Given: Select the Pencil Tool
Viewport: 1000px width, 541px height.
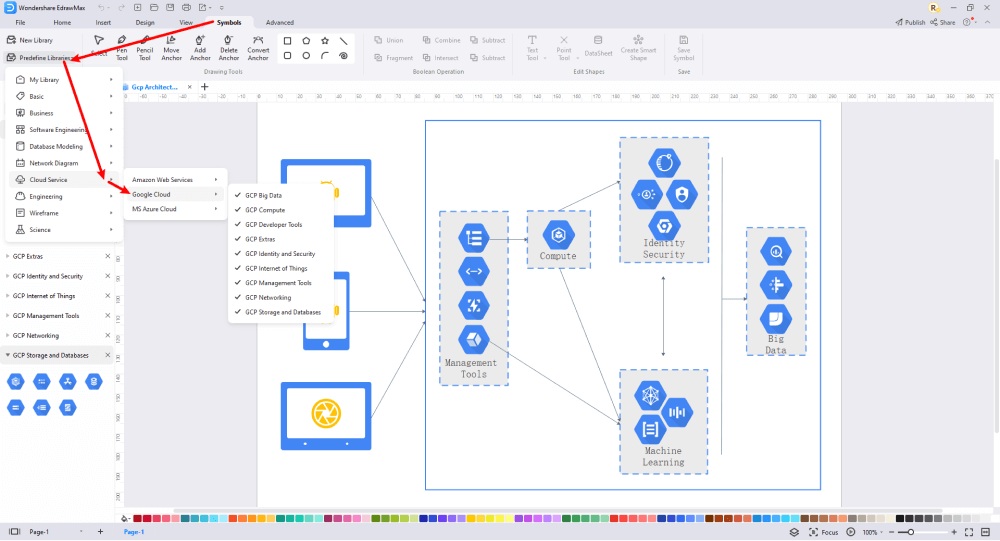Looking at the screenshot, I should pos(145,48).
